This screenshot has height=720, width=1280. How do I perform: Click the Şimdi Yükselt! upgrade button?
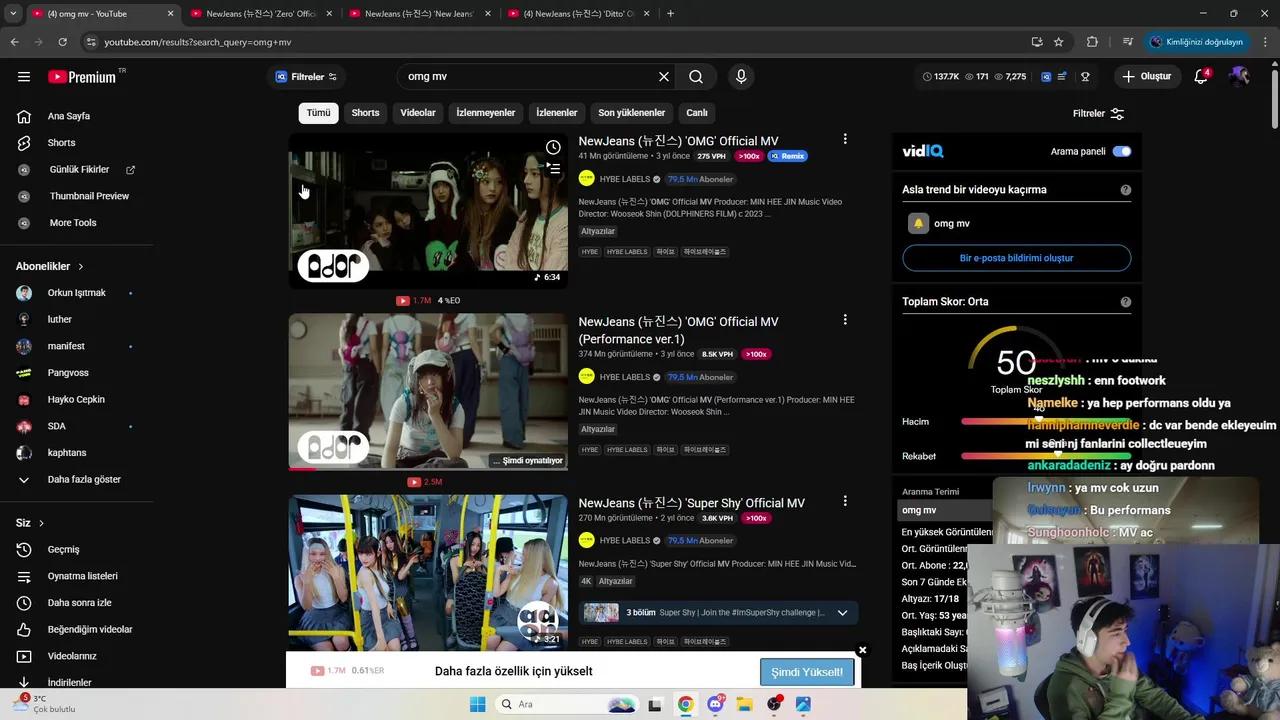tap(807, 672)
